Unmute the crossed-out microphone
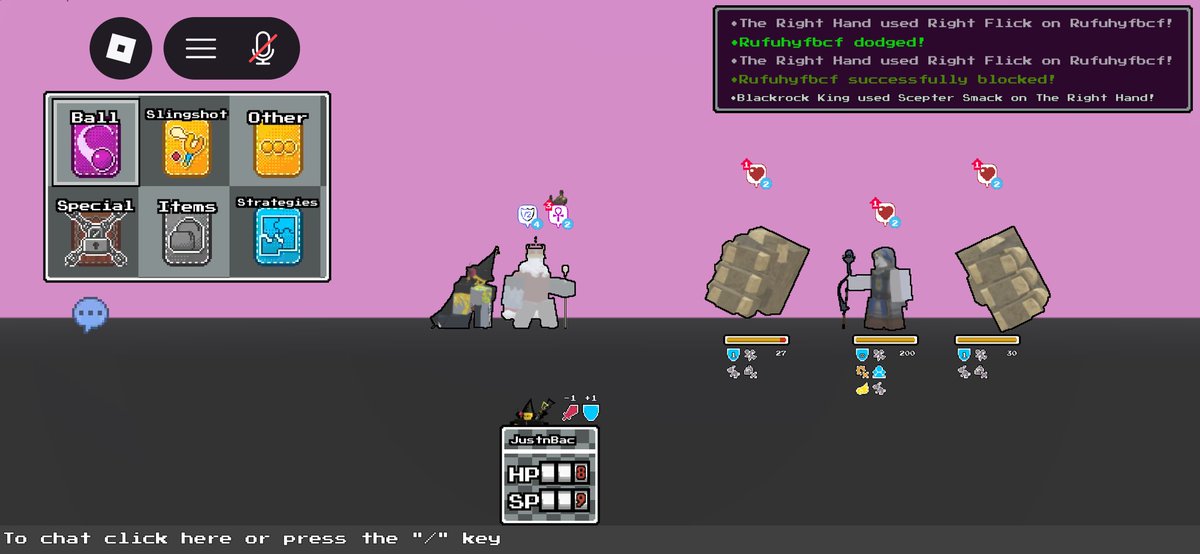1200x554 pixels. coord(262,48)
